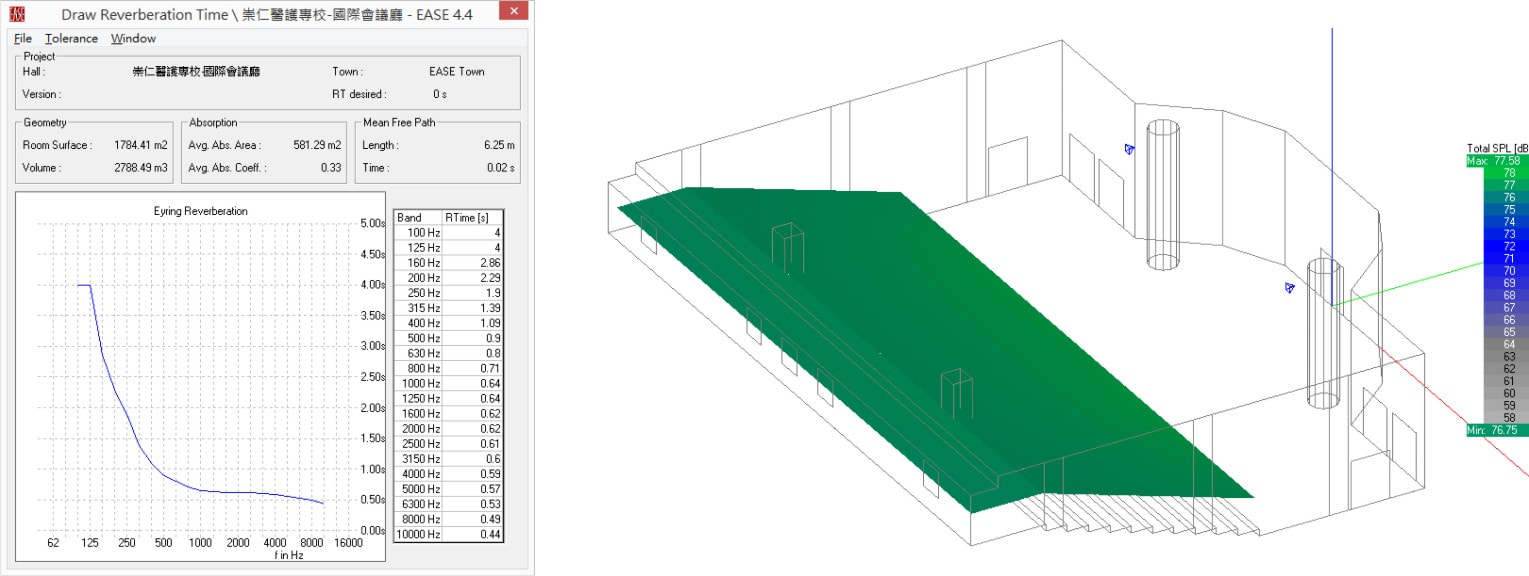The width and height of the screenshot is (1529, 576).
Task: Click the RTime value 2.29
Action: point(490,277)
